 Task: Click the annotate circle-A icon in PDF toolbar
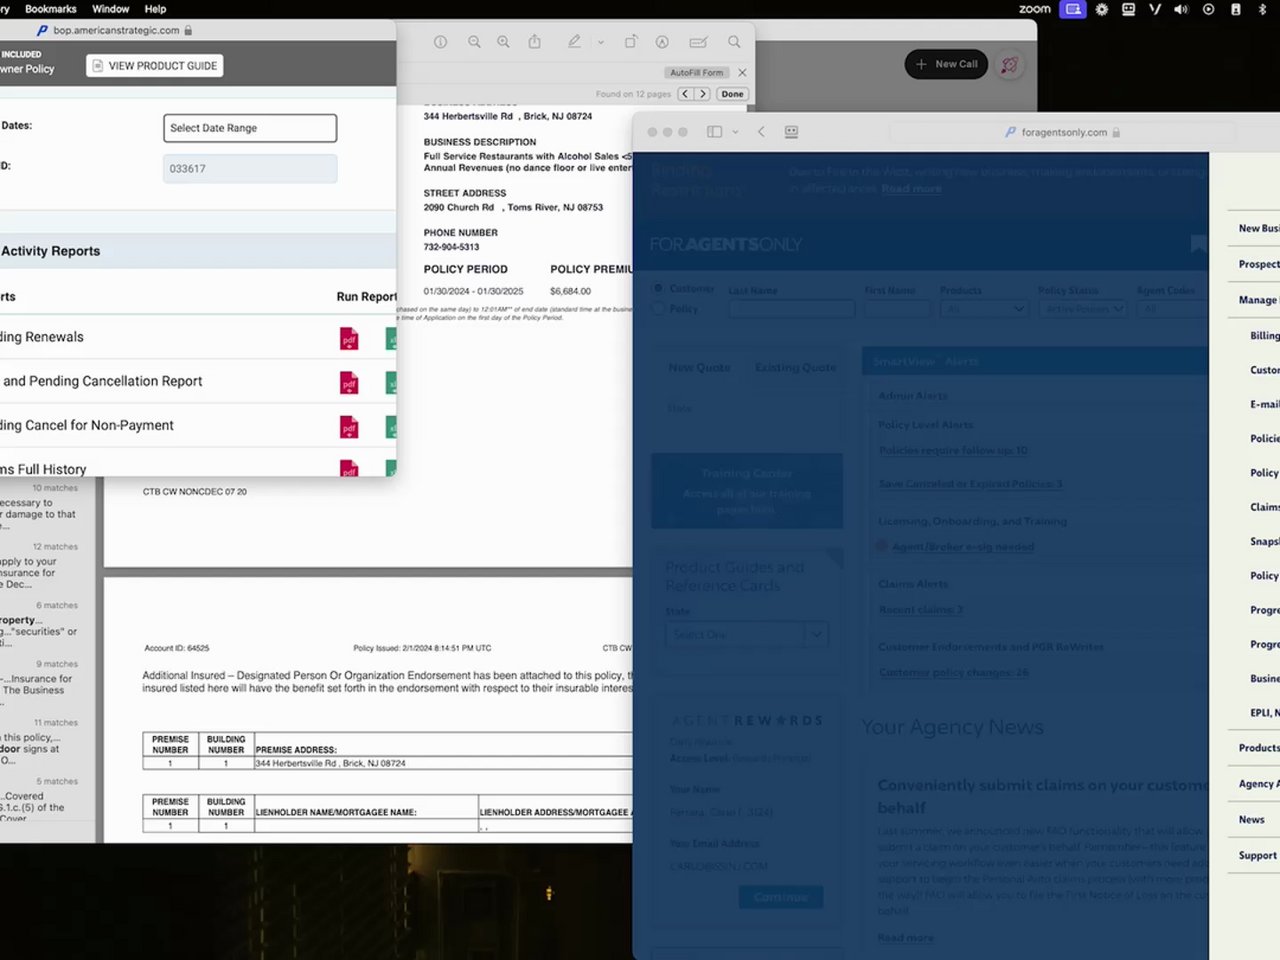[662, 42]
